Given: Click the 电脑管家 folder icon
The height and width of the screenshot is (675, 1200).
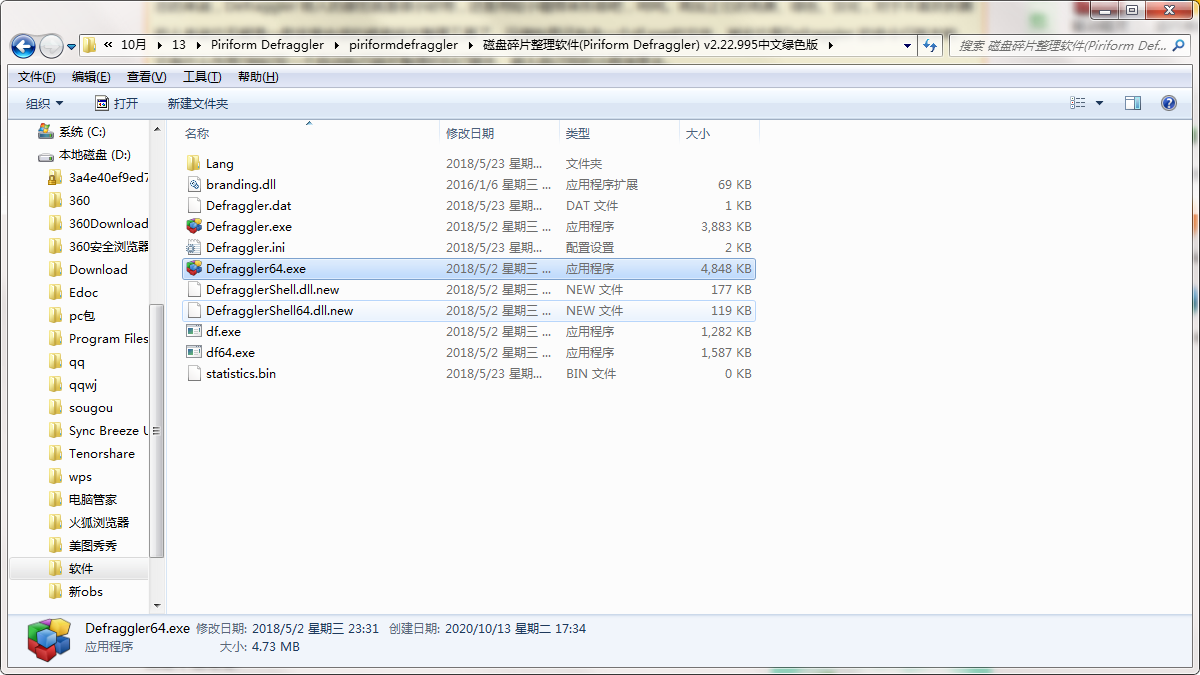Looking at the screenshot, I should pyautogui.click(x=56, y=500).
